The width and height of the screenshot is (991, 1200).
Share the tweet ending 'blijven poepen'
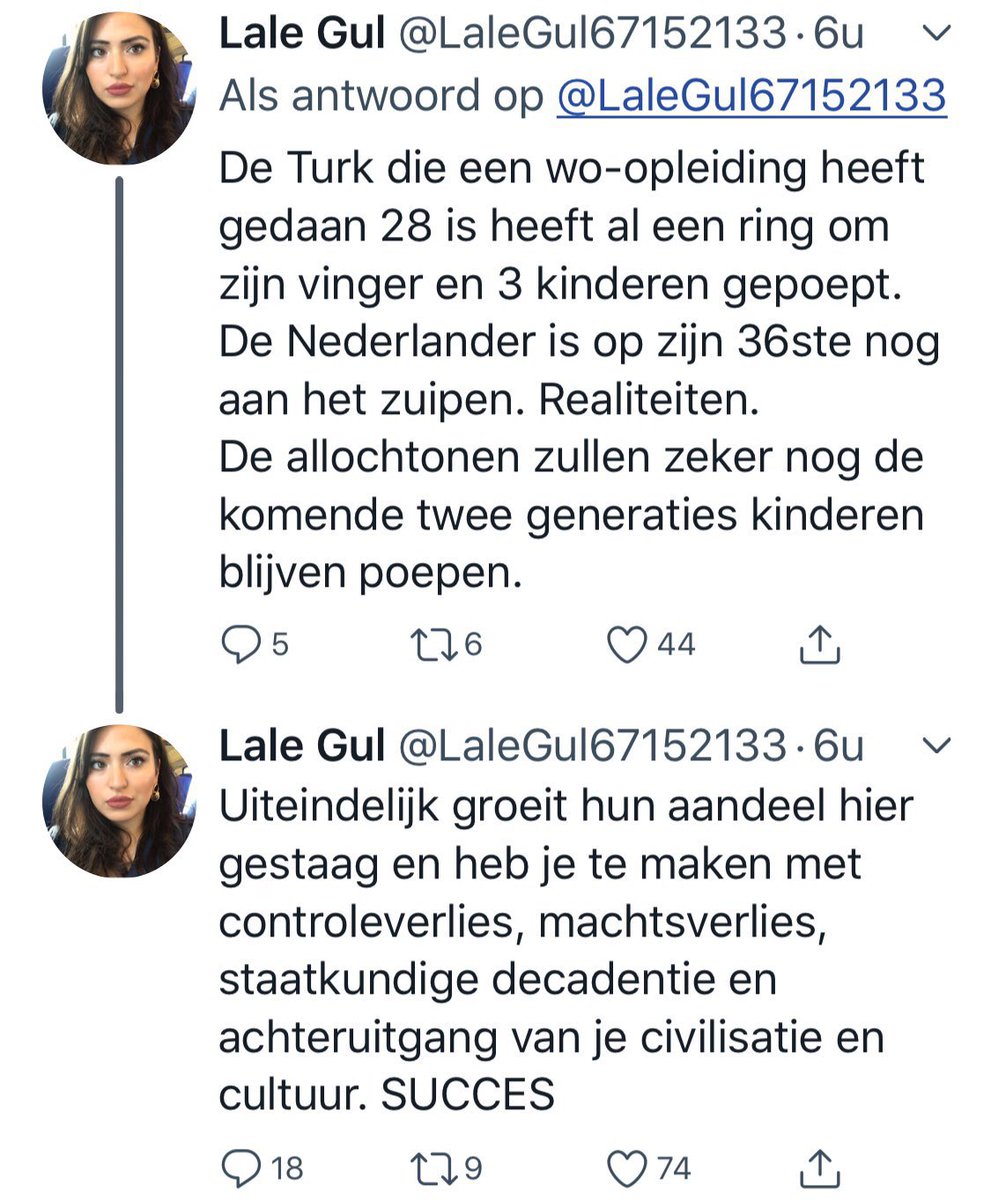820,645
